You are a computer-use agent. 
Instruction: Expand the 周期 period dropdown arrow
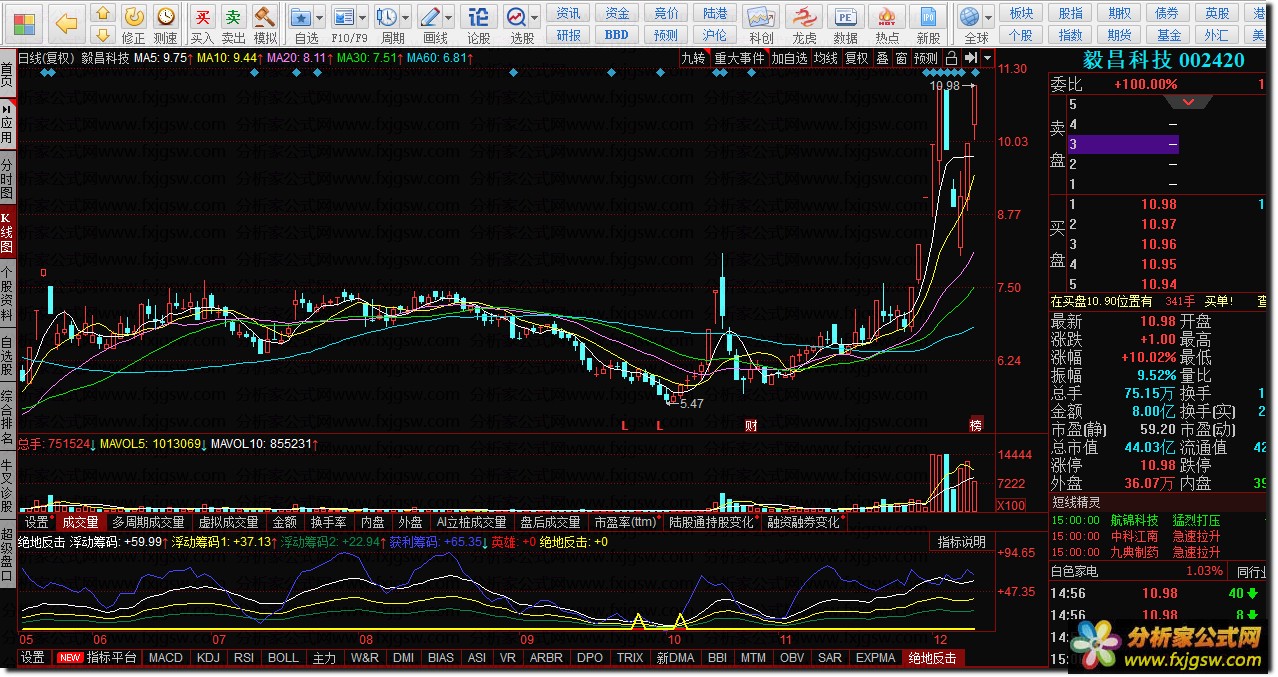tap(405, 18)
